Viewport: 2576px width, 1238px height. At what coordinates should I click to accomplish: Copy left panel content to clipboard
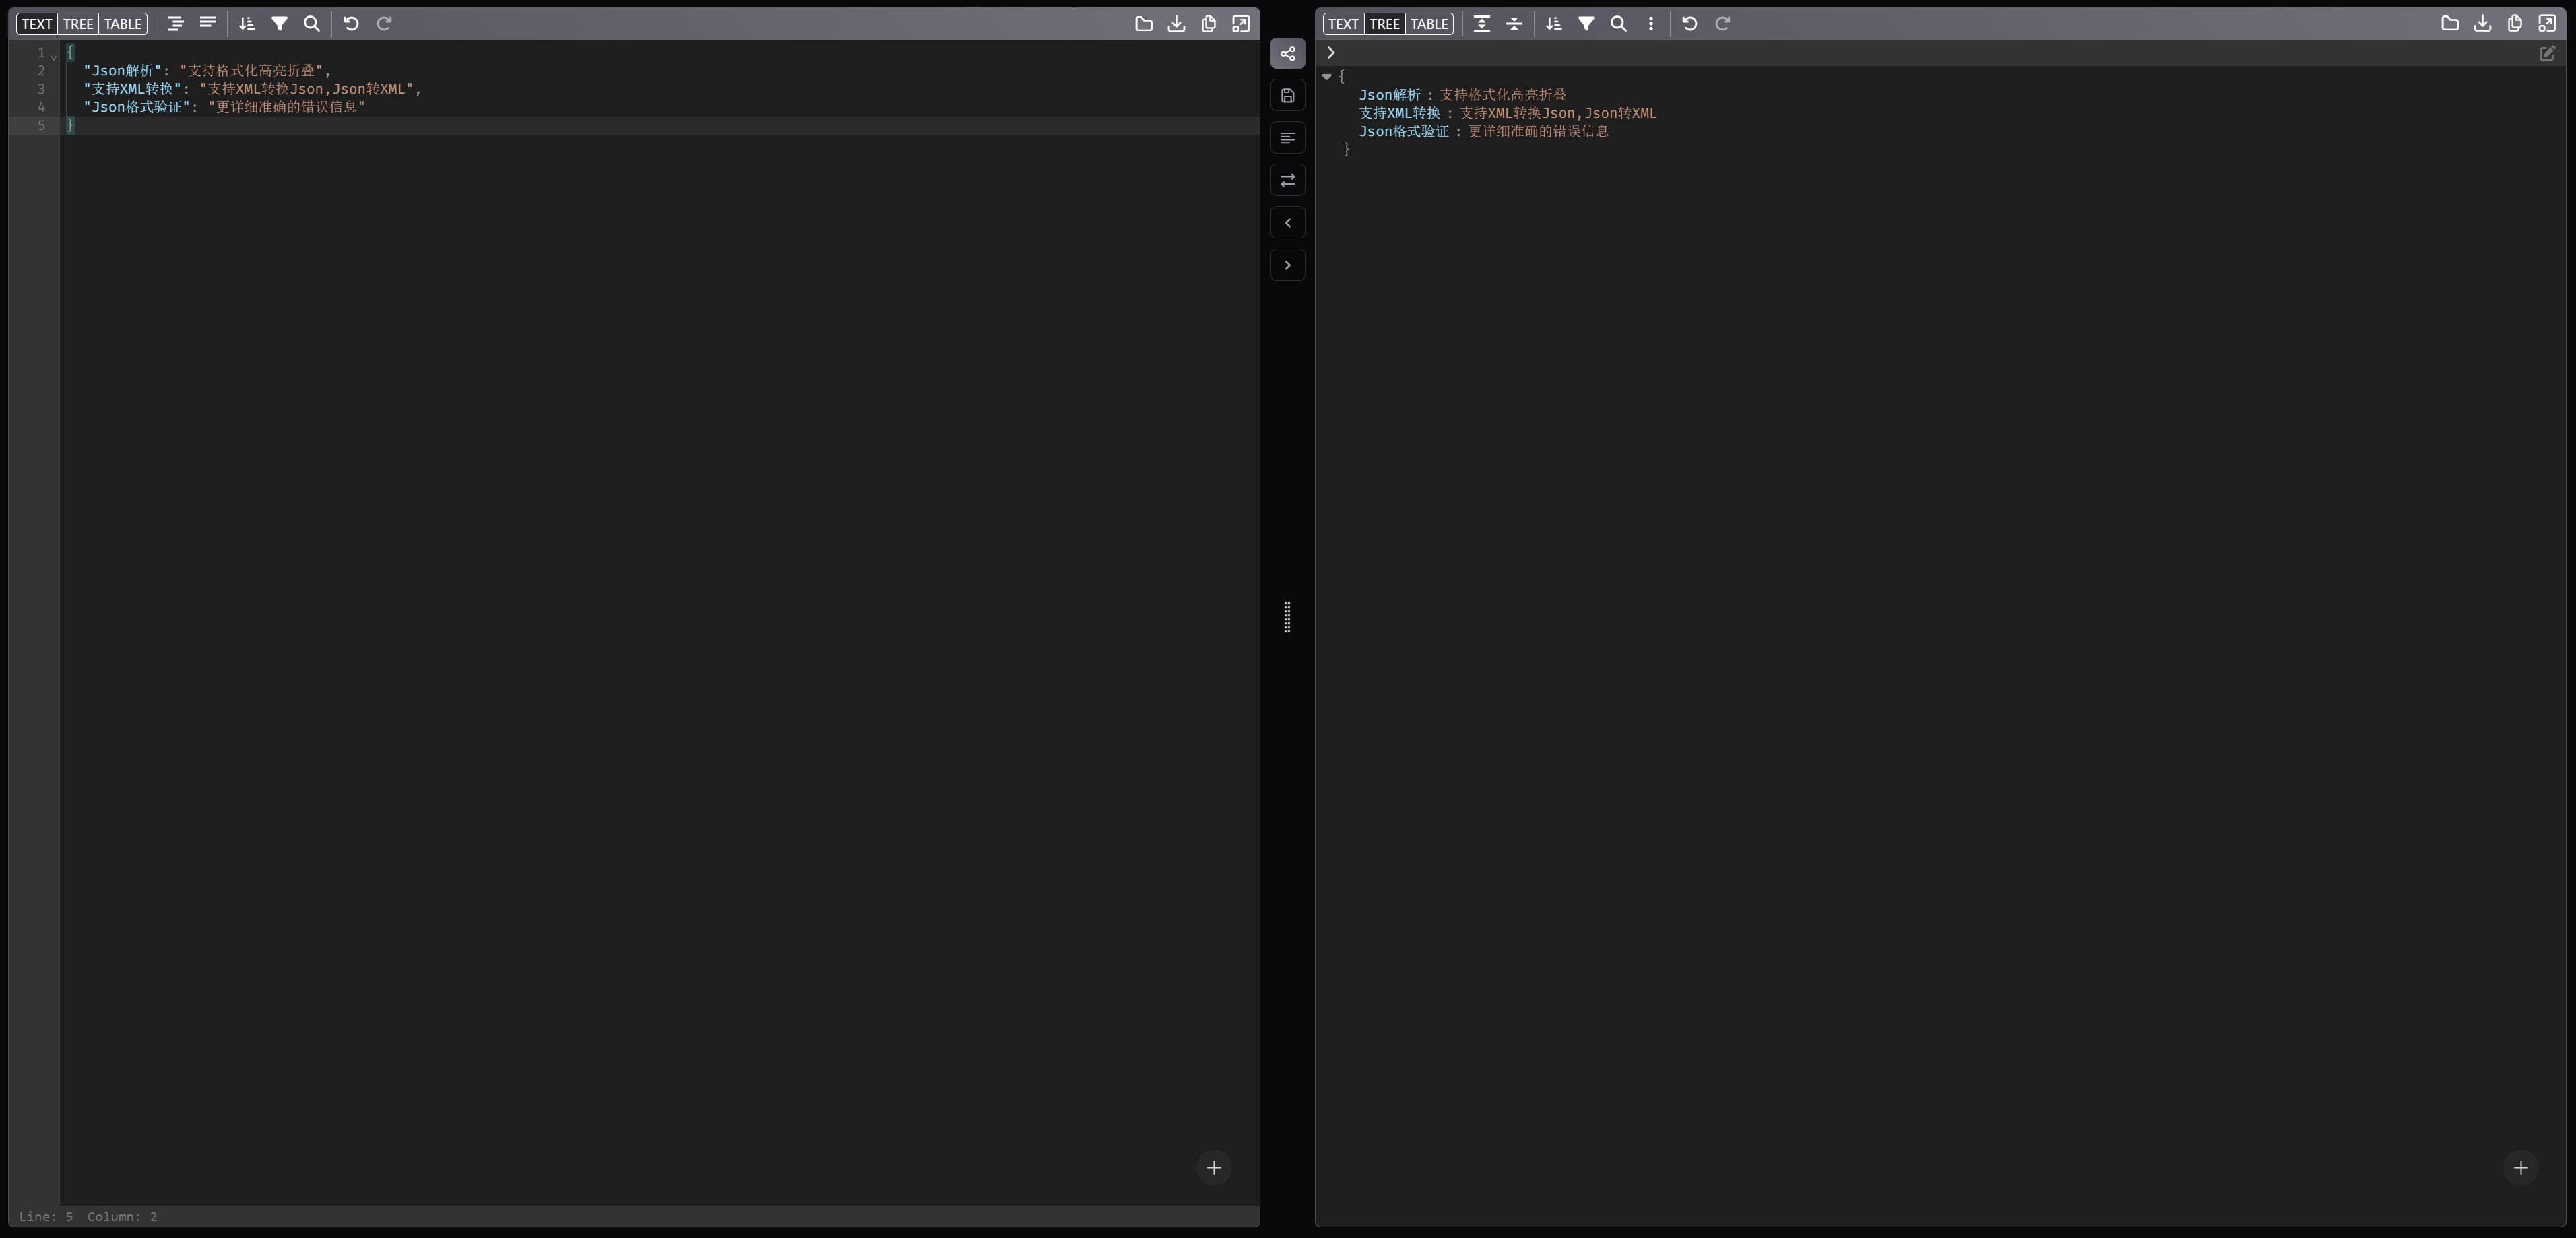[1209, 24]
